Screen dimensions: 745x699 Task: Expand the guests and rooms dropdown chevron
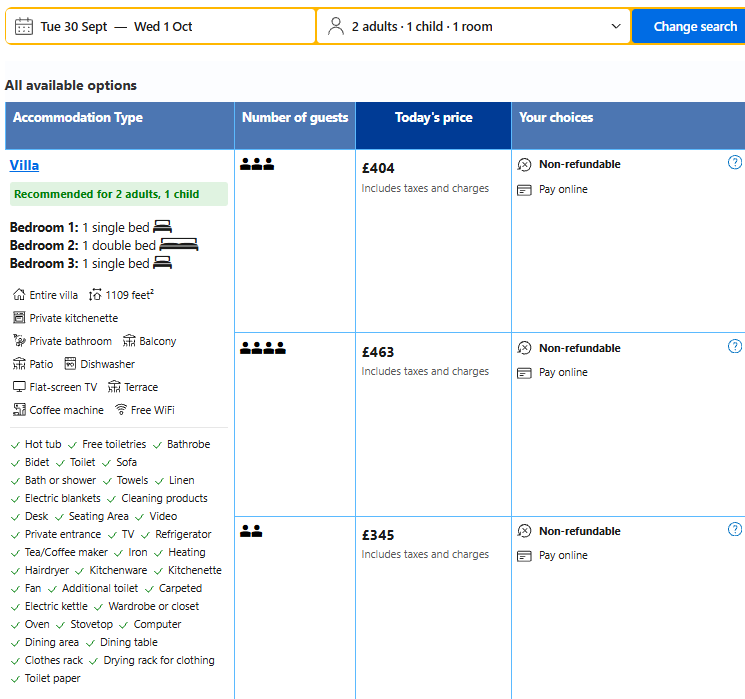pyautogui.click(x=616, y=26)
